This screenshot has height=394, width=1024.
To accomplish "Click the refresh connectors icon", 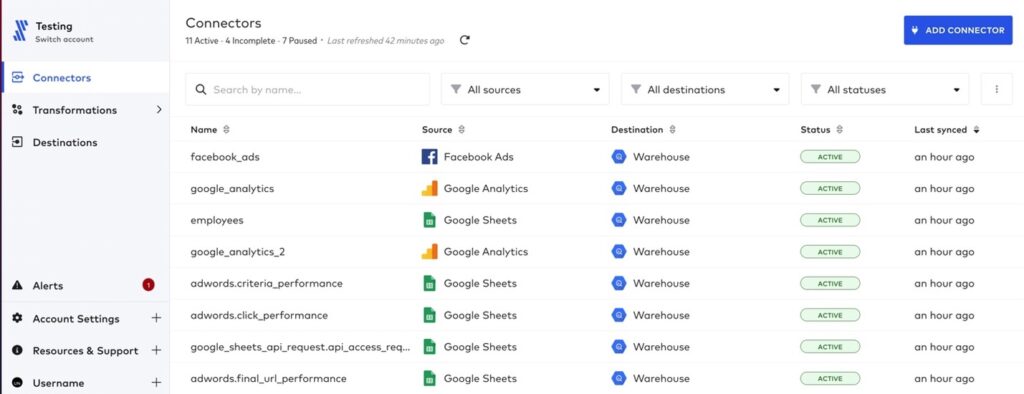I will tap(464, 40).
